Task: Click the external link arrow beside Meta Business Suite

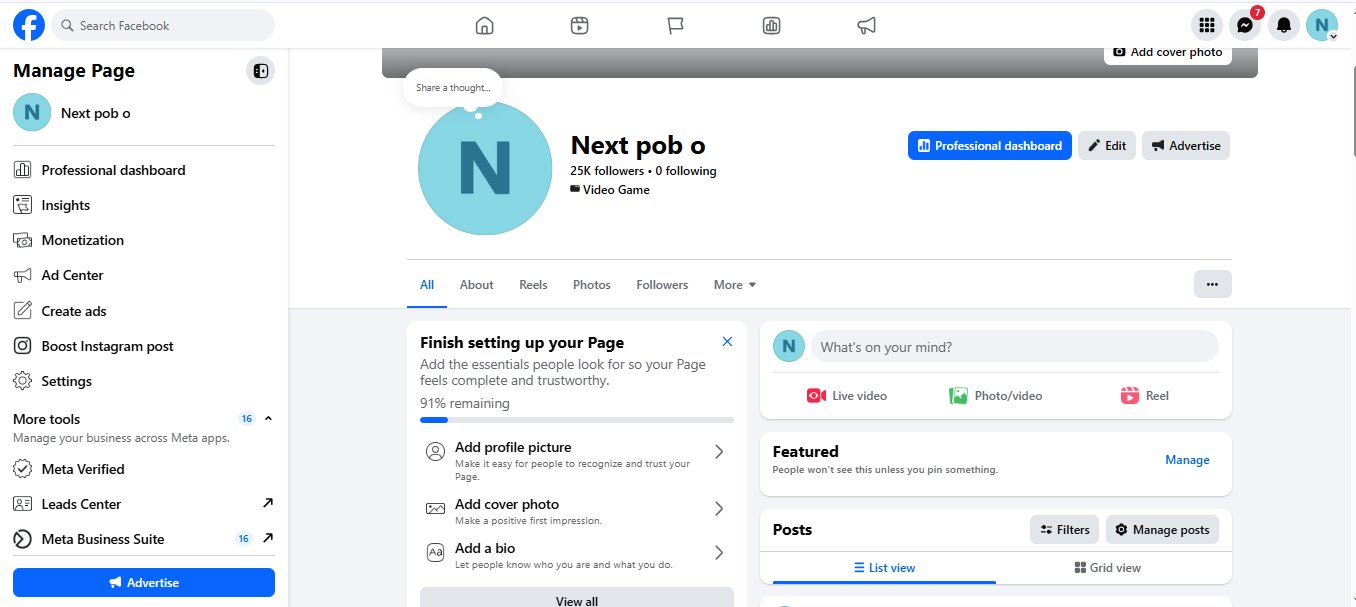Action: coord(267,538)
